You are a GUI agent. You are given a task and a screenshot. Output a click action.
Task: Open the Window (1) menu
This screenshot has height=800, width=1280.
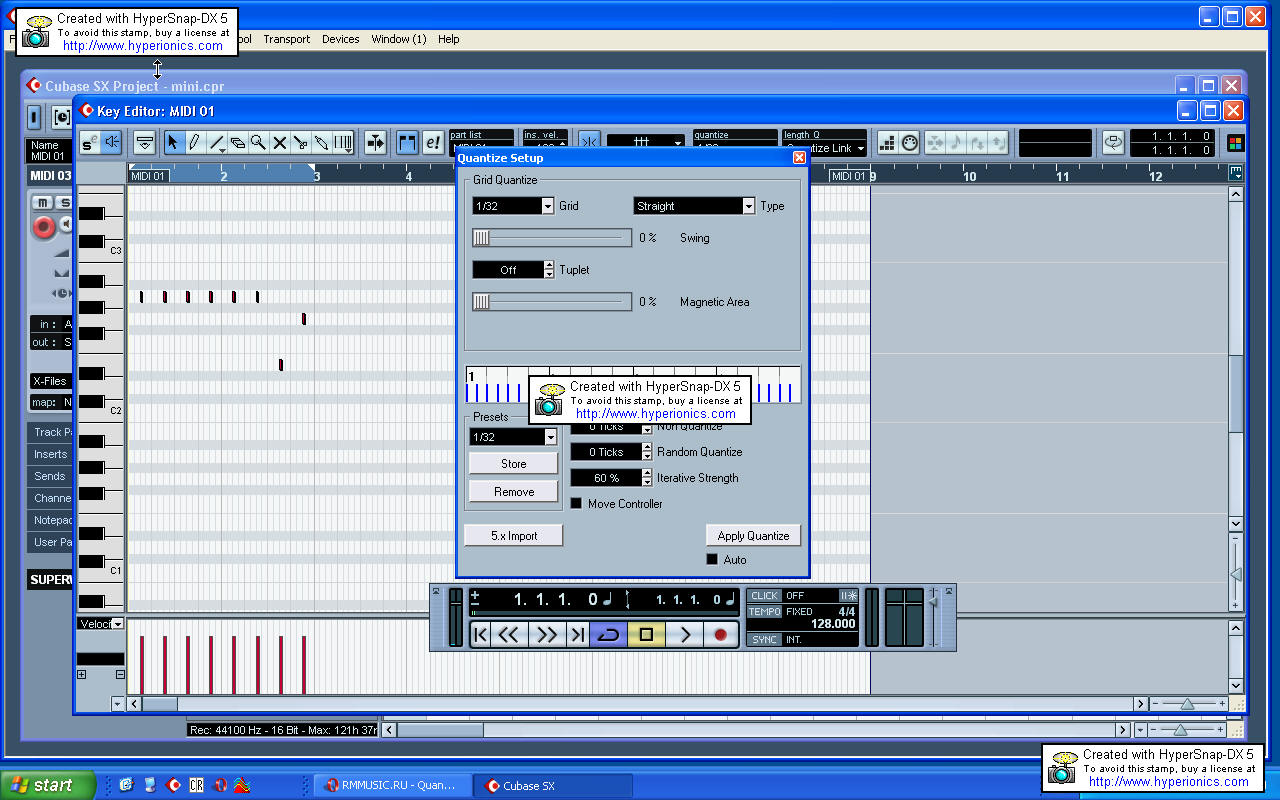tap(399, 39)
